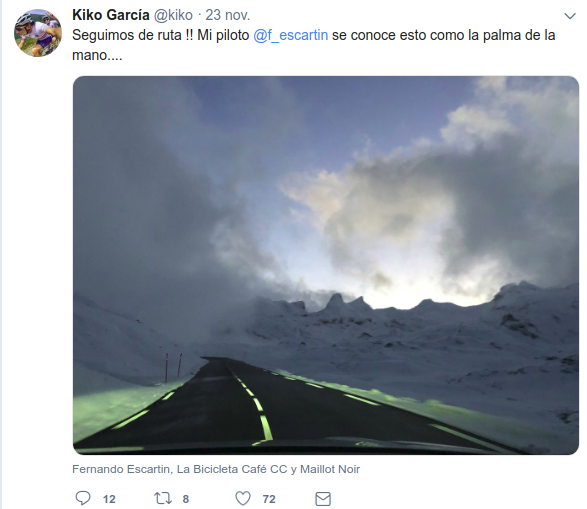The height and width of the screenshot is (509, 587).
Task: Click the envelope direct message icon
Action: click(323, 499)
